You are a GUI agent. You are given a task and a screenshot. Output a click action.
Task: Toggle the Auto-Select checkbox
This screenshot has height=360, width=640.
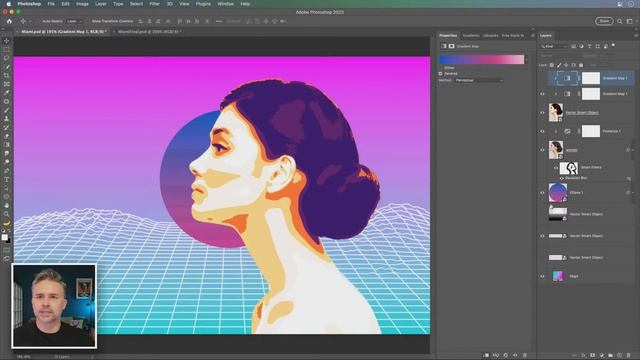click(39, 21)
